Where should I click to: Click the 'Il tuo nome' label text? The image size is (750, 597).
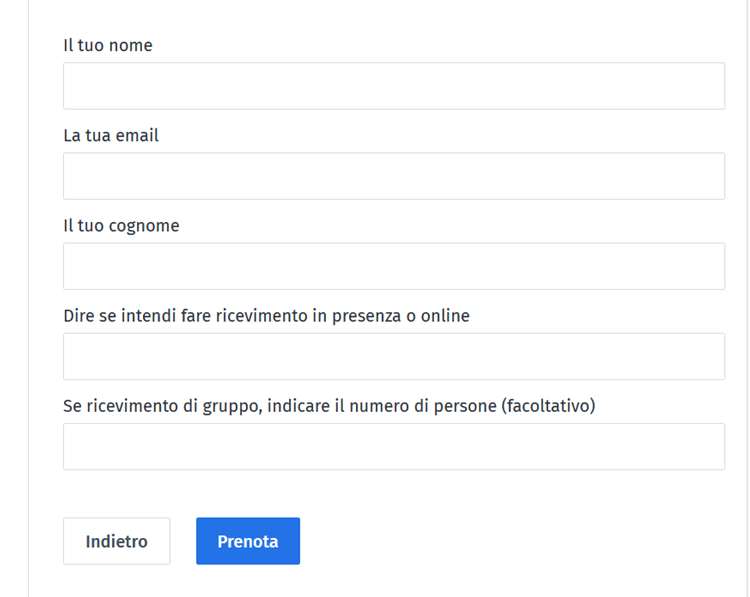pos(108,45)
